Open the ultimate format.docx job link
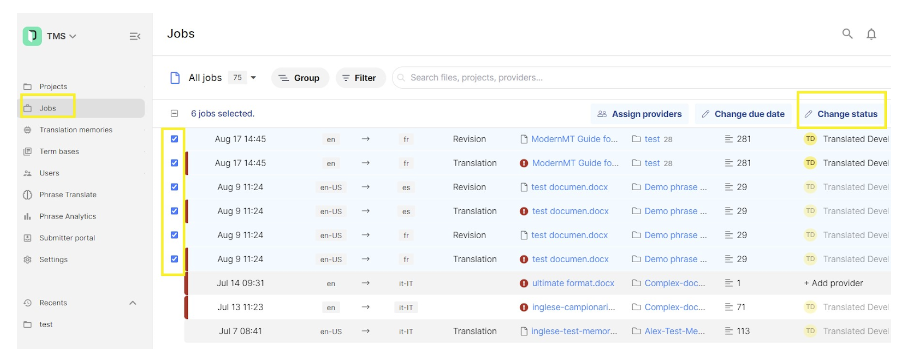Image resolution: width=921 pixels, height=363 pixels. pos(573,283)
